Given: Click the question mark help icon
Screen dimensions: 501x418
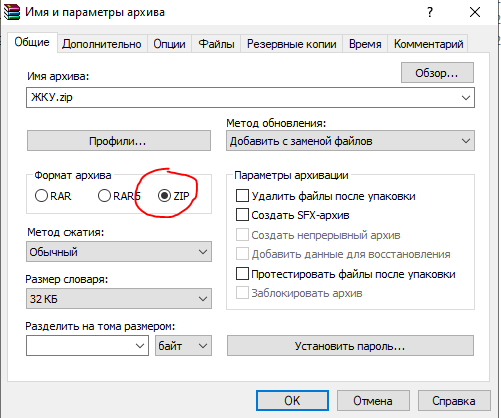Looking at the screenshot, I should pos(430,12).
